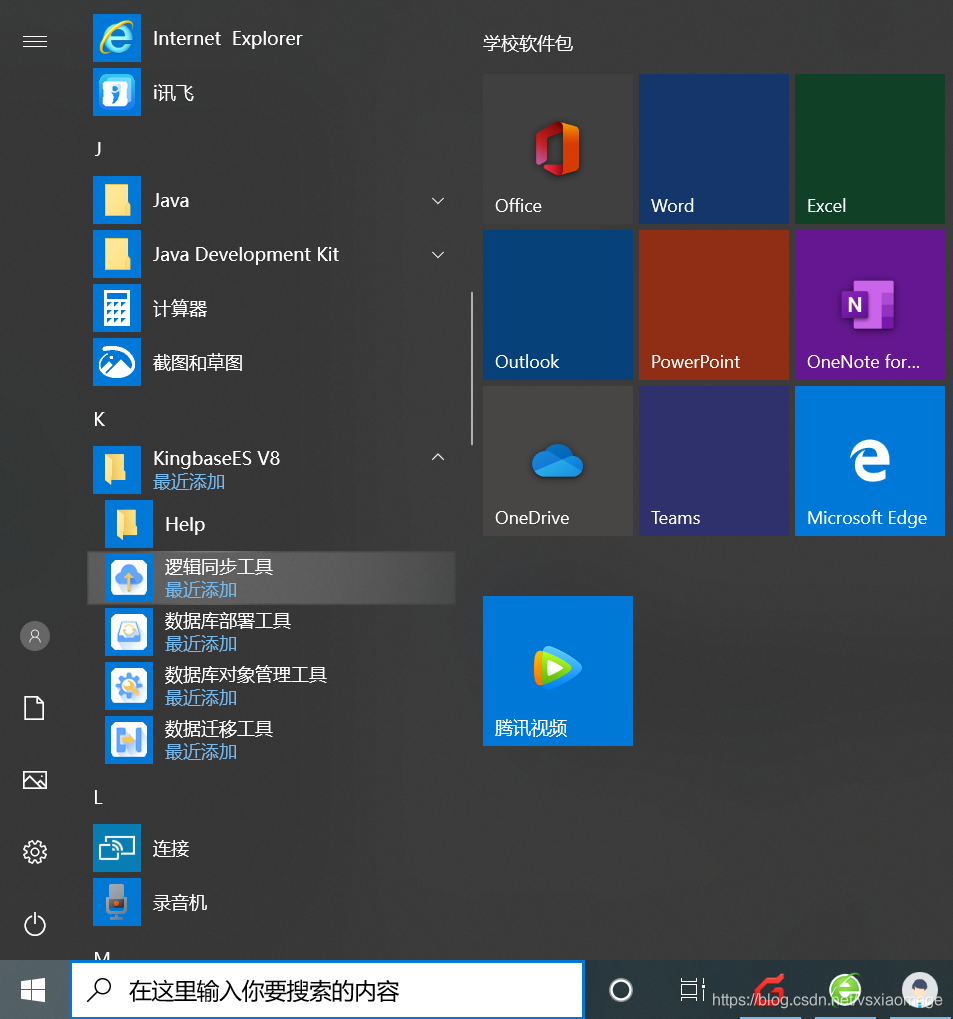The height and width of the screenshot is (1019, 953).
Task: Expand the Java Development Kit chevron
Action: (438, 255)
